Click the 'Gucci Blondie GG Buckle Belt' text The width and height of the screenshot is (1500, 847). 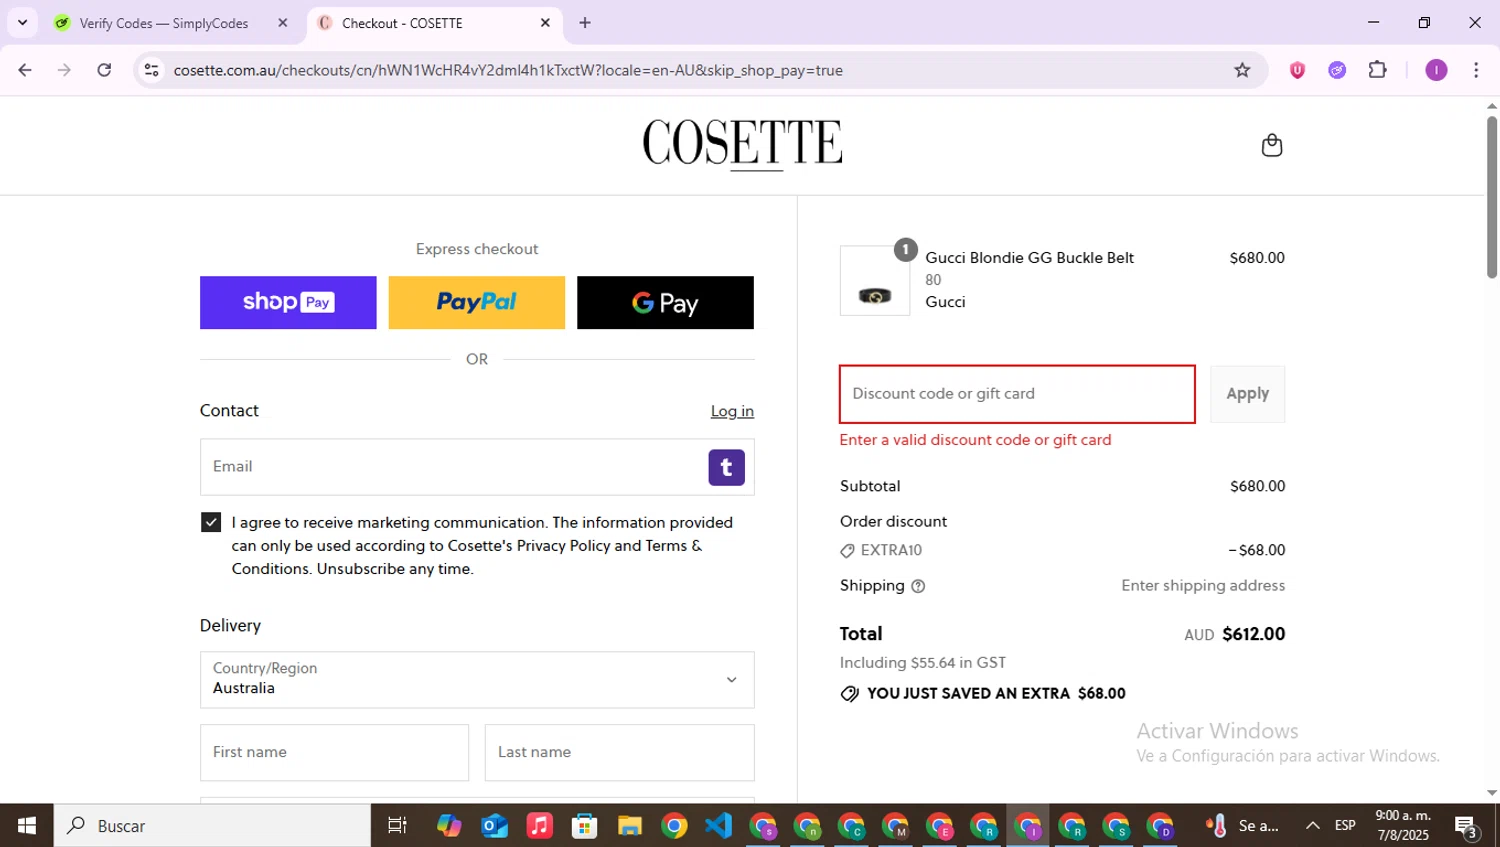click(1029, 258)
